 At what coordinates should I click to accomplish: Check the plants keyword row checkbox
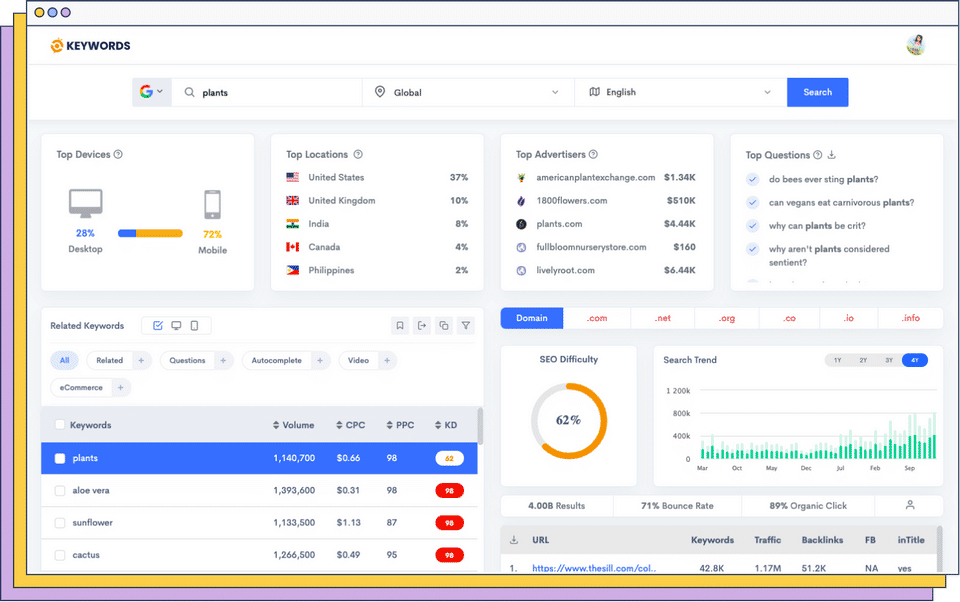pyautogui.click(x=59, y=458)
